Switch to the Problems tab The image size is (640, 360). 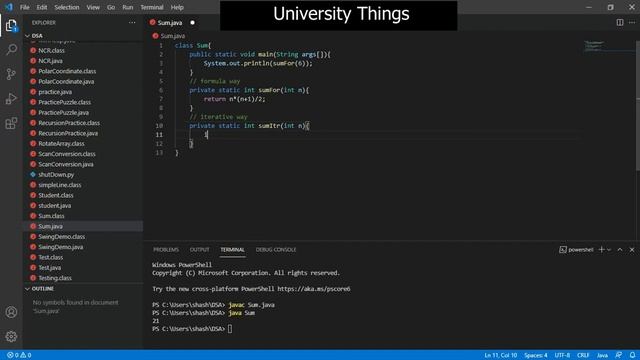(x=166, y=249)
